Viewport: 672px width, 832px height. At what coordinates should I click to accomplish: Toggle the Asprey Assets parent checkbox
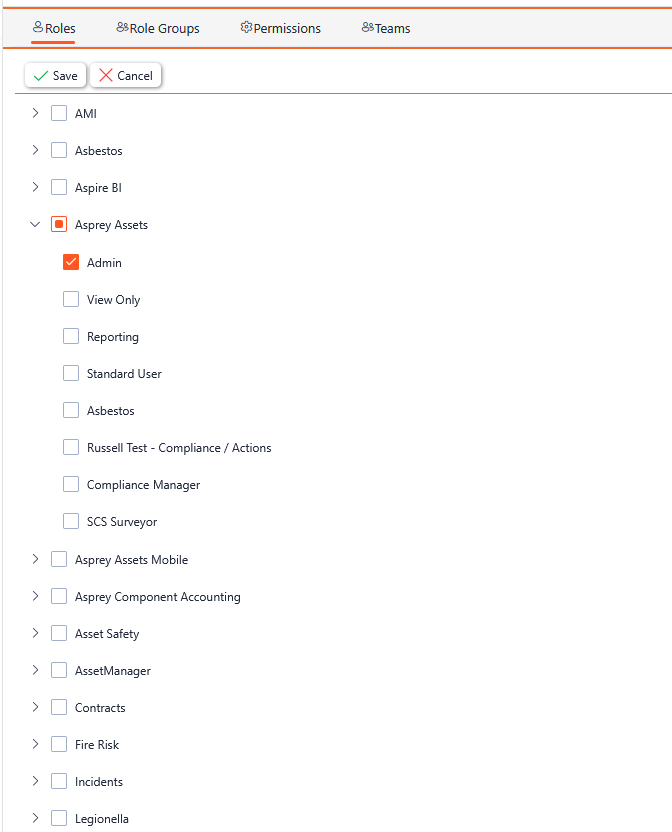pos(59,224)
